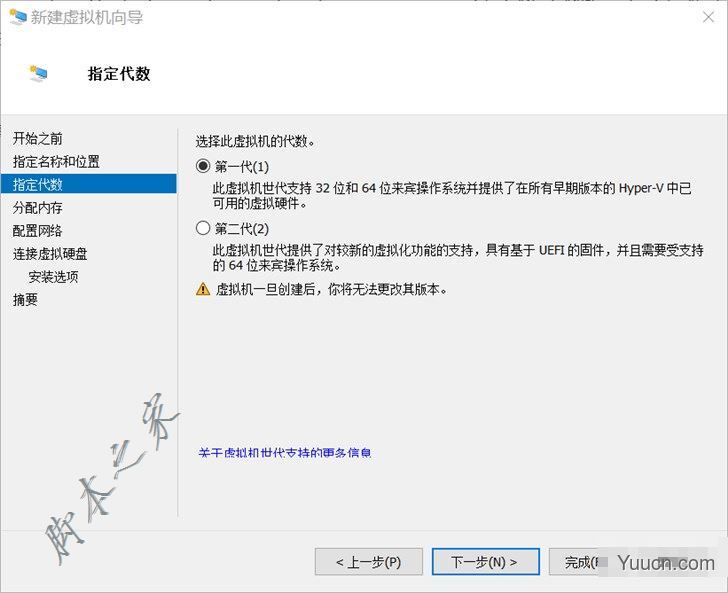Select the 第二代(2) radio button
Image resolution: width=728 pixels, height=593 pixels.
[x=203, y=228]
